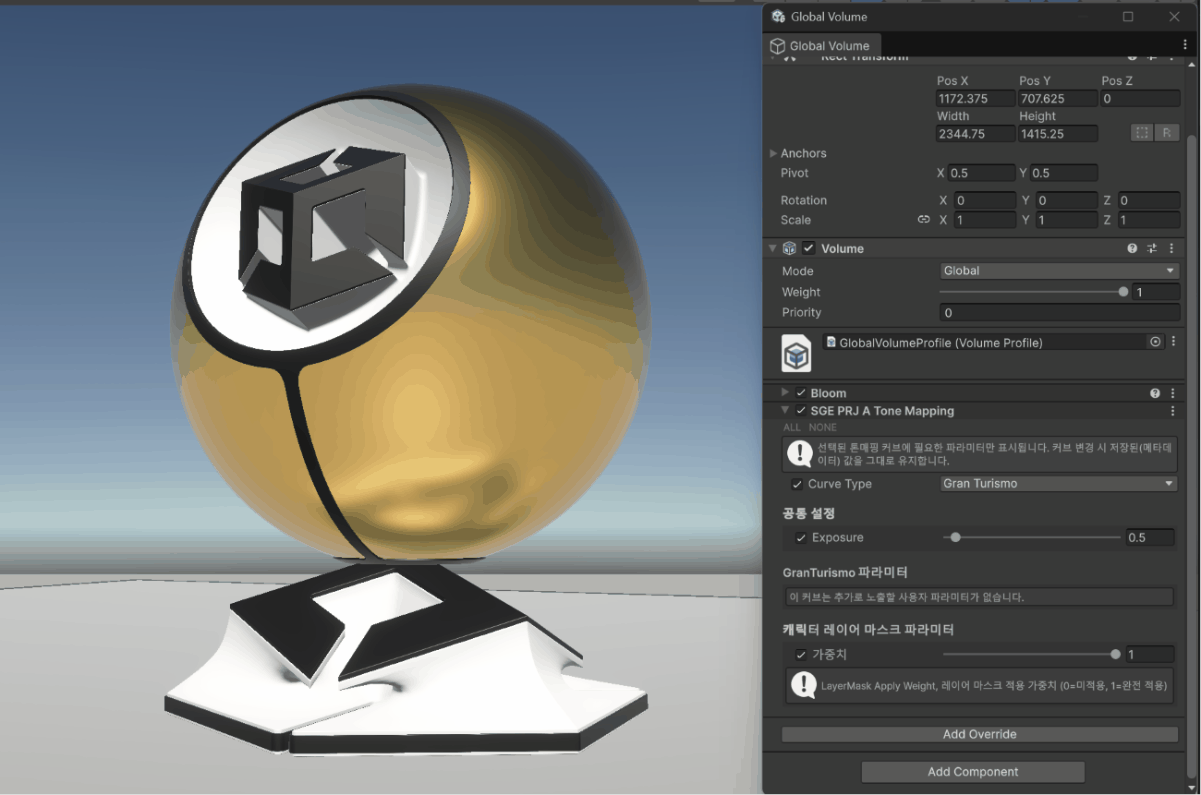Click the Pos Z input field
The image size is (1201, 795).
pos(1140,99)
